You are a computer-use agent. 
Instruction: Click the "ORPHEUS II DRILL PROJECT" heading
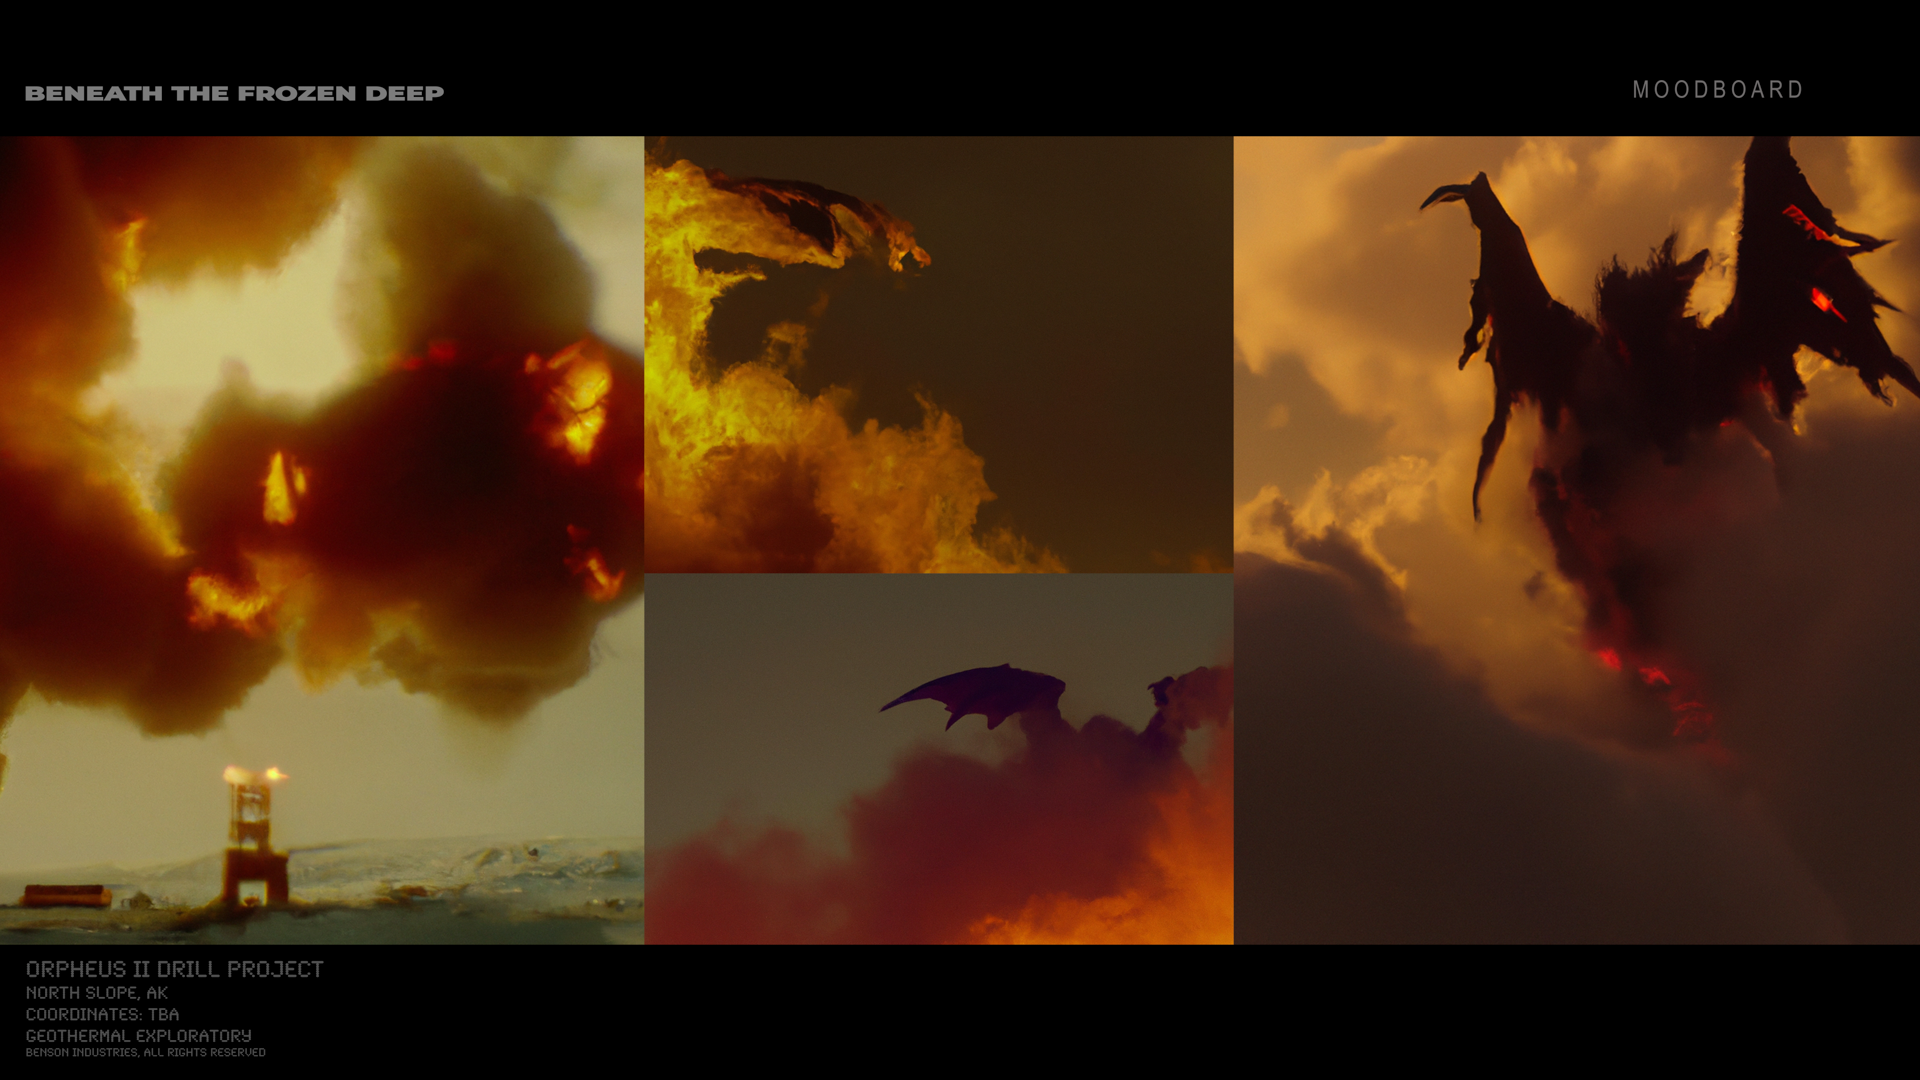coord(174,969)
